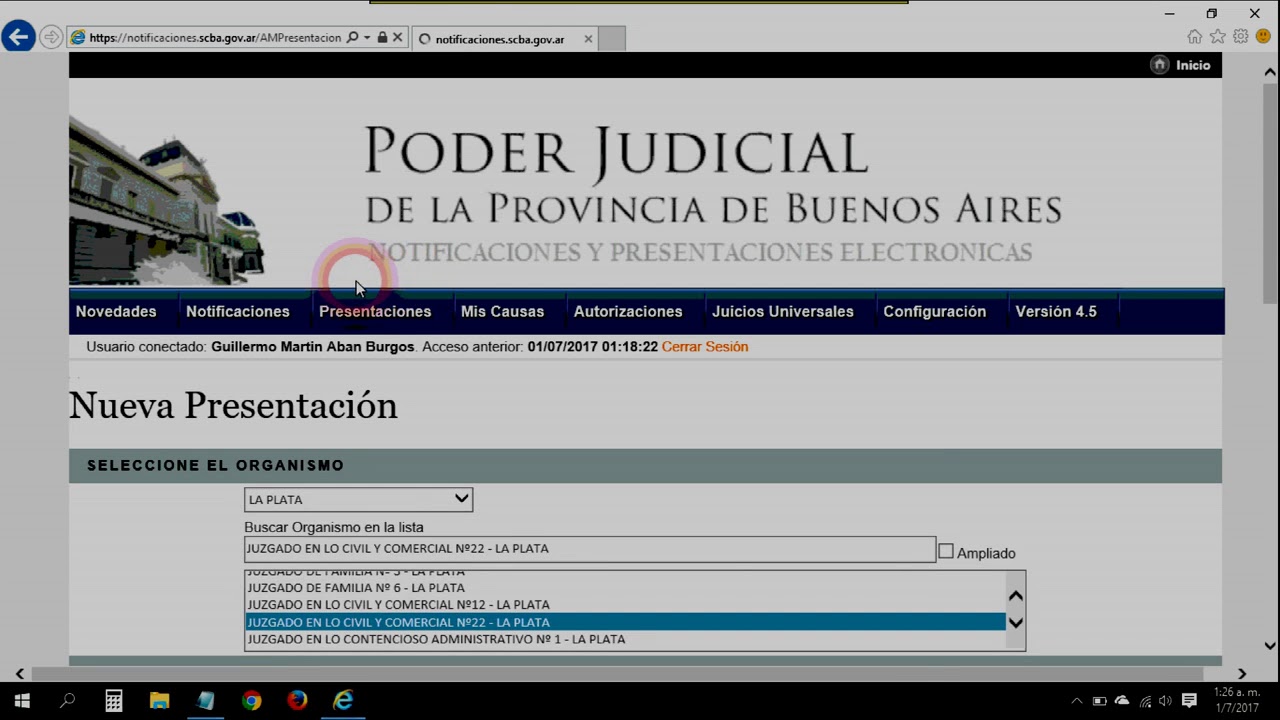Click the Inicio home link
1280x720 pixels.
click(x=1181, y=65)
